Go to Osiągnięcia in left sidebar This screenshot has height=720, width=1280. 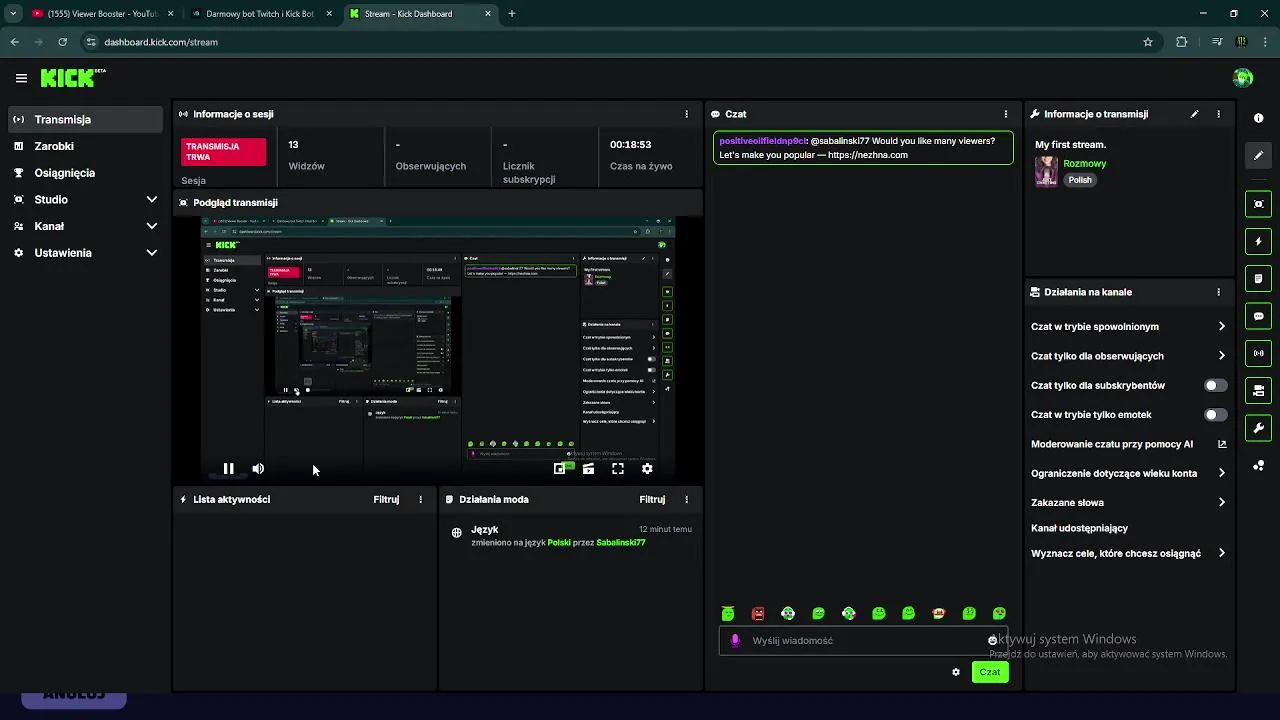click(x=85, y=172)
